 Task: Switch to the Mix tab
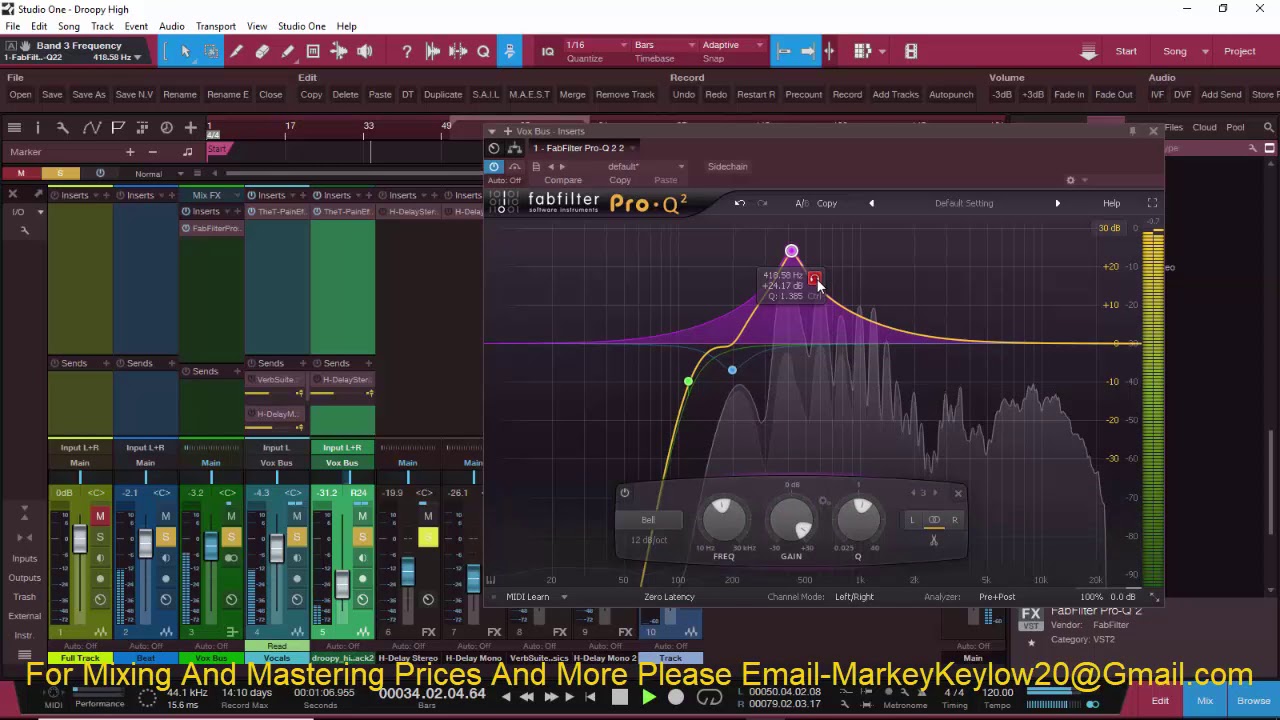click(x=1205, y=701)
